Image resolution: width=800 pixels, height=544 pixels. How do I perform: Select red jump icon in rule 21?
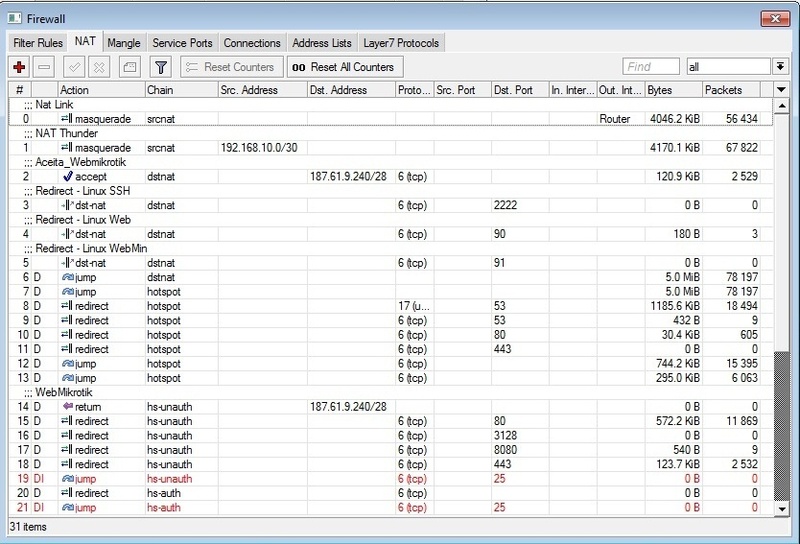(67, 507)
